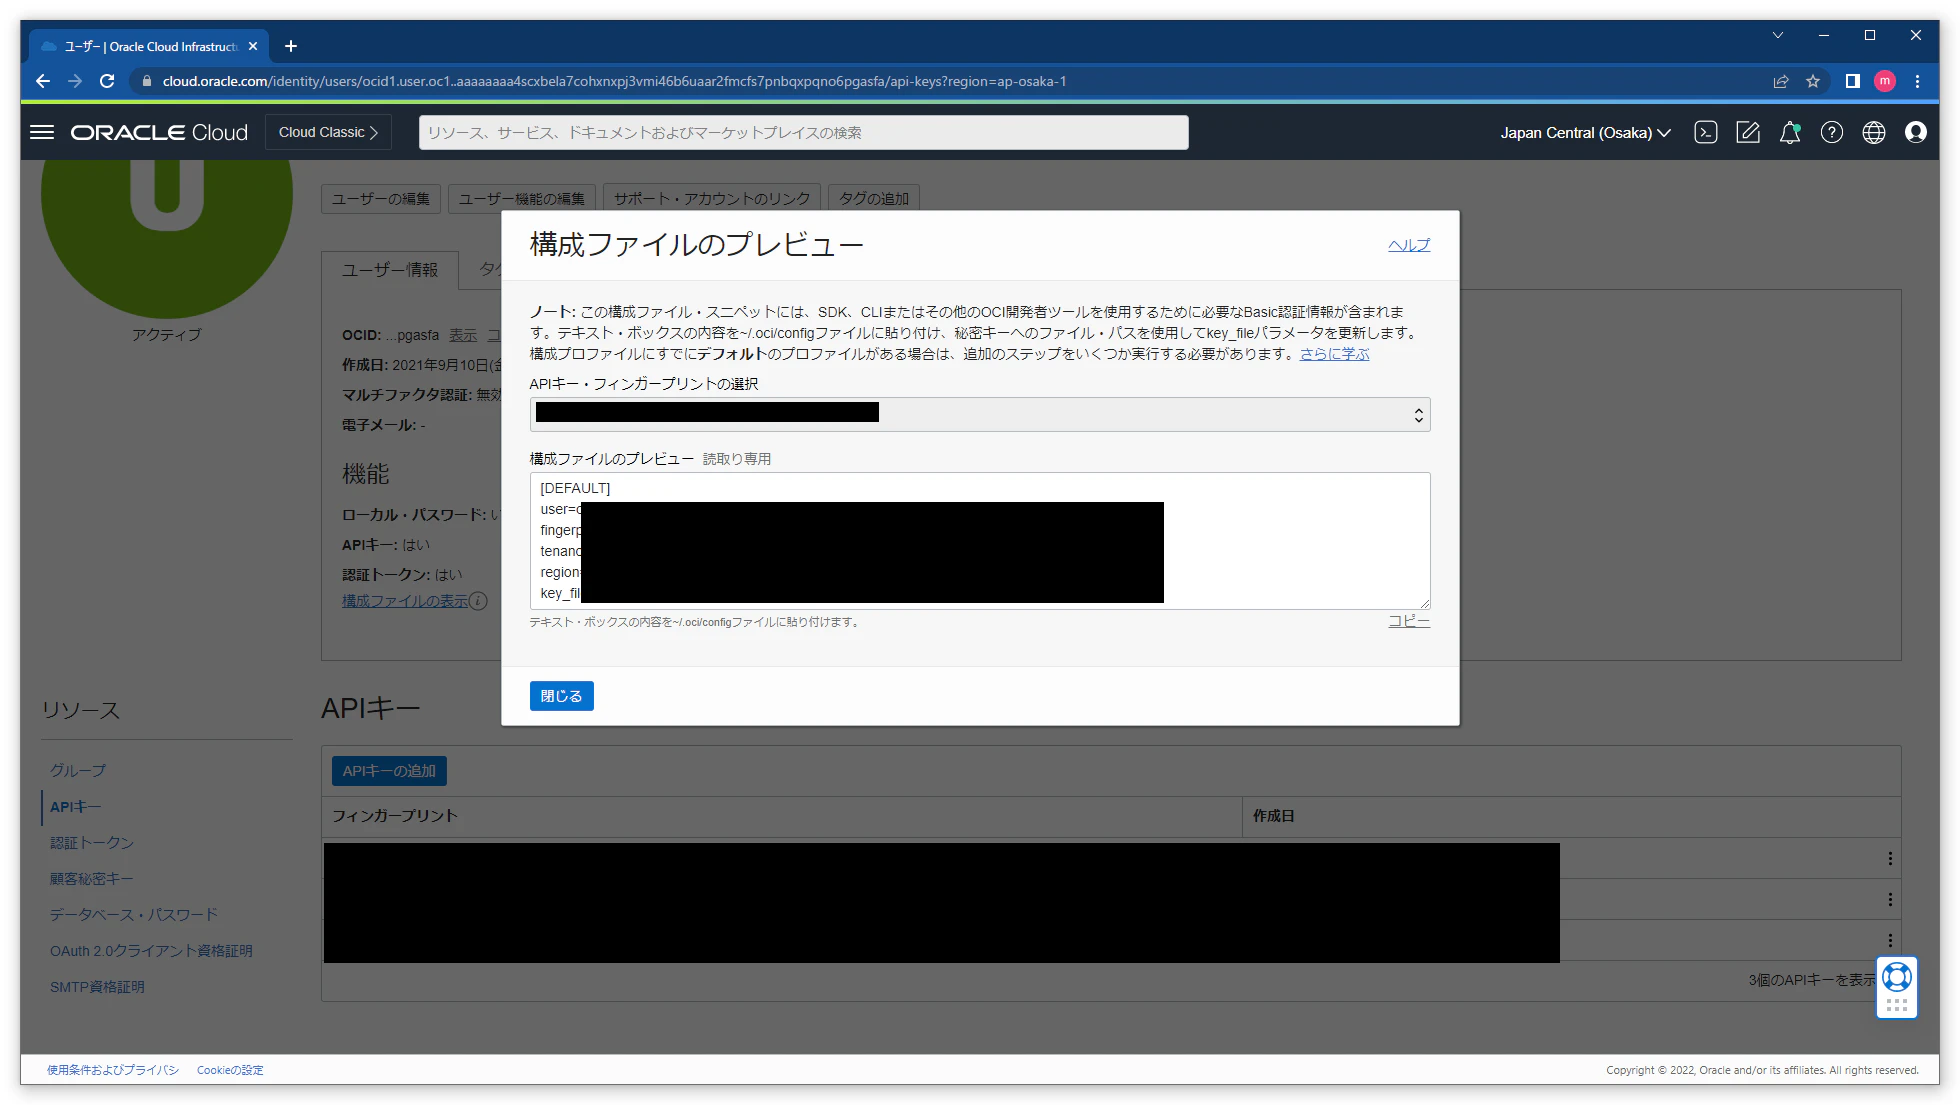1960x1105 pixels.
Task: Open the ヘルプ link in dialog
Action: (1409, 245)
